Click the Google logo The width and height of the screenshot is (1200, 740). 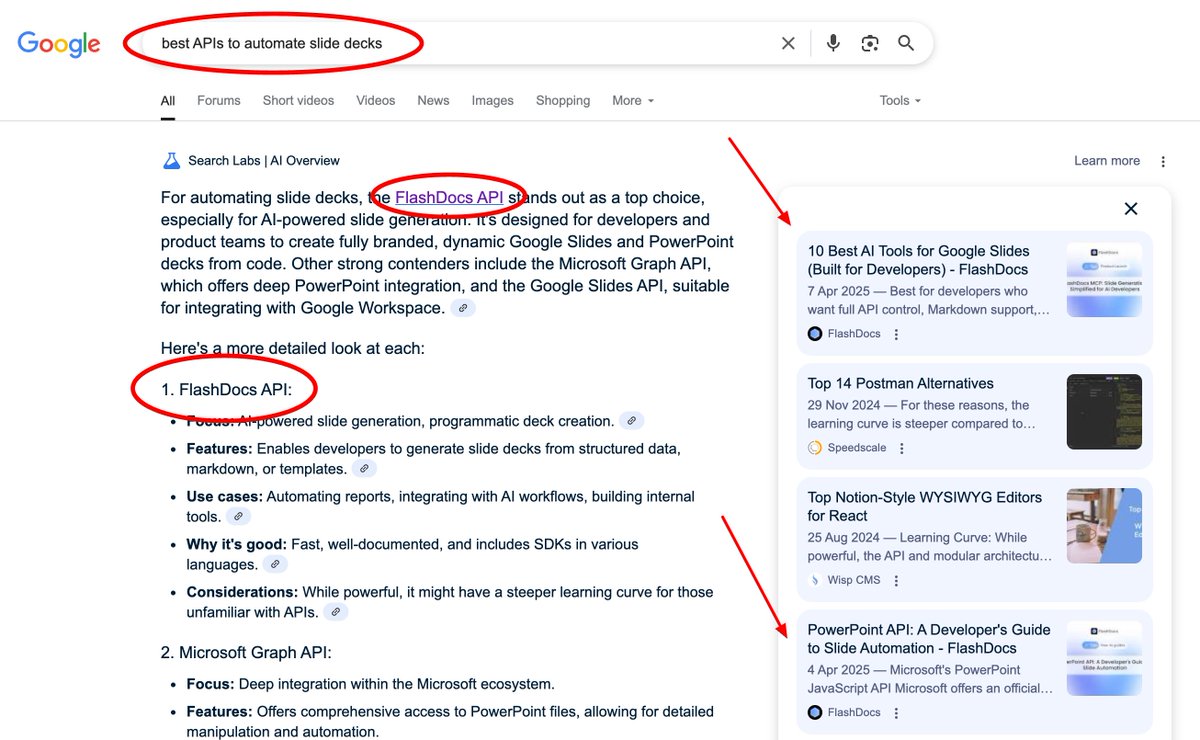click(59, 43)
